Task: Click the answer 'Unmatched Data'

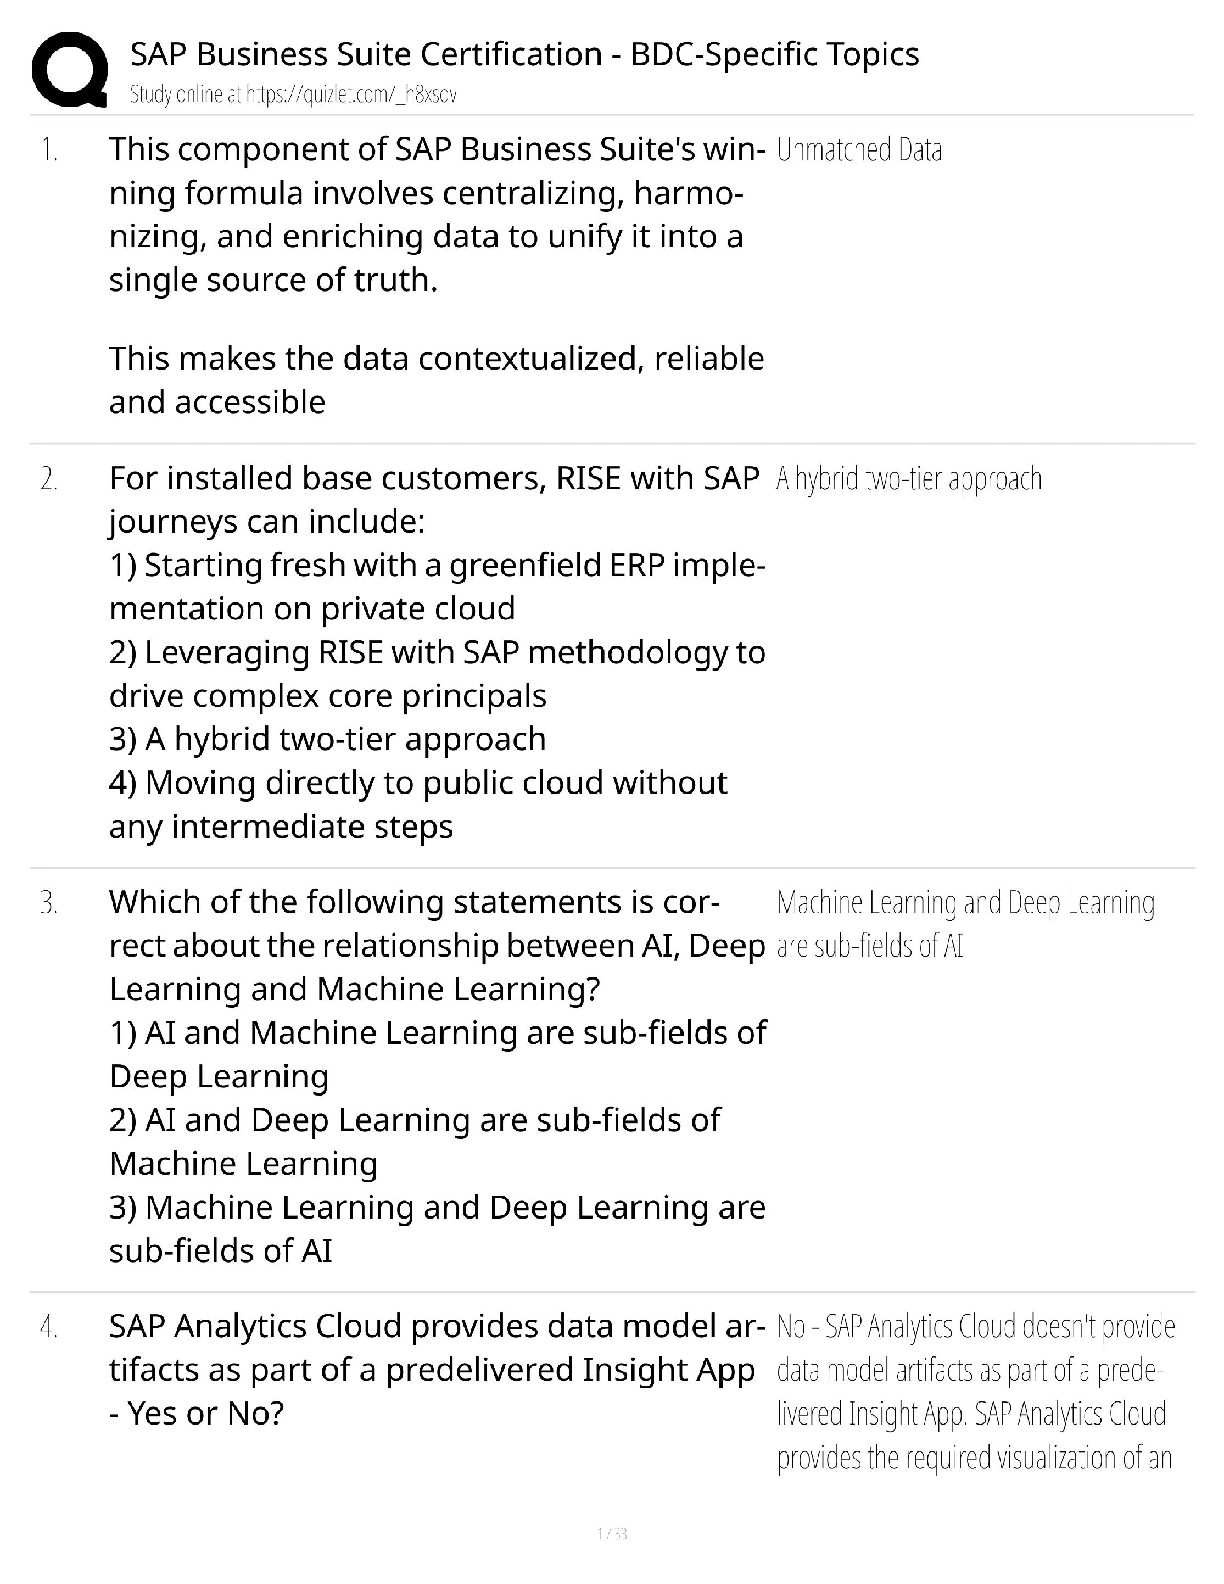Action: coord(859,150)
